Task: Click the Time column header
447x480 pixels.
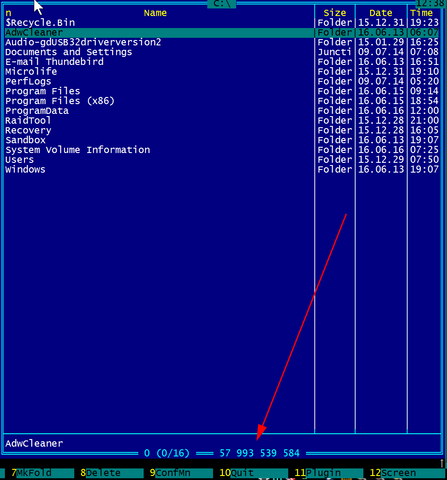Action: [421, 13]
